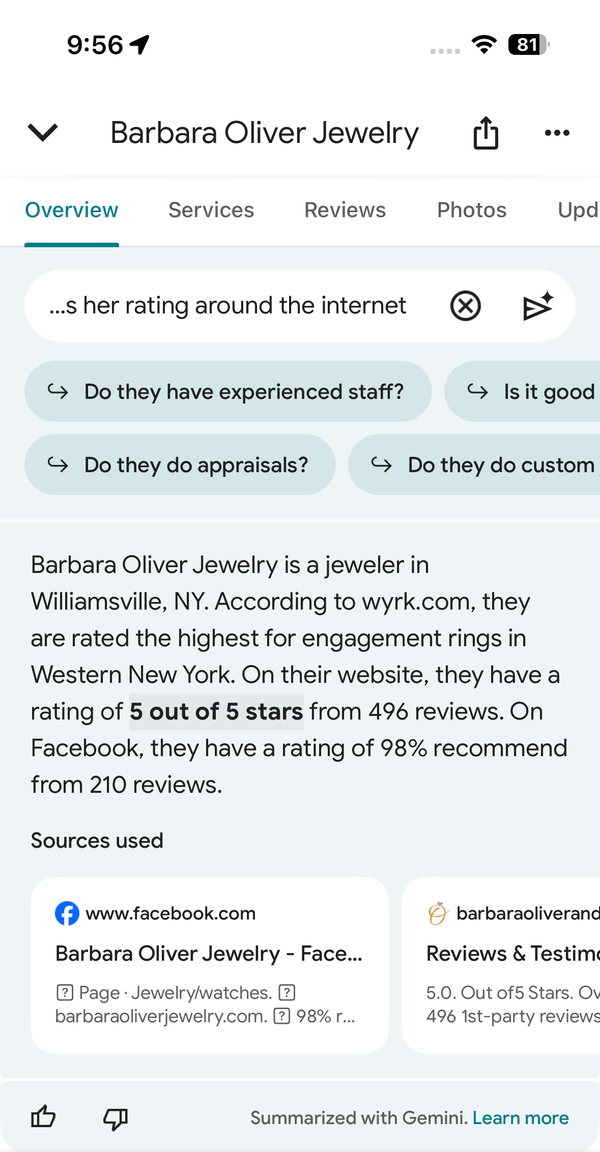Open the Learn more link
600x1152 pixels.
[x=521, y=1118]
